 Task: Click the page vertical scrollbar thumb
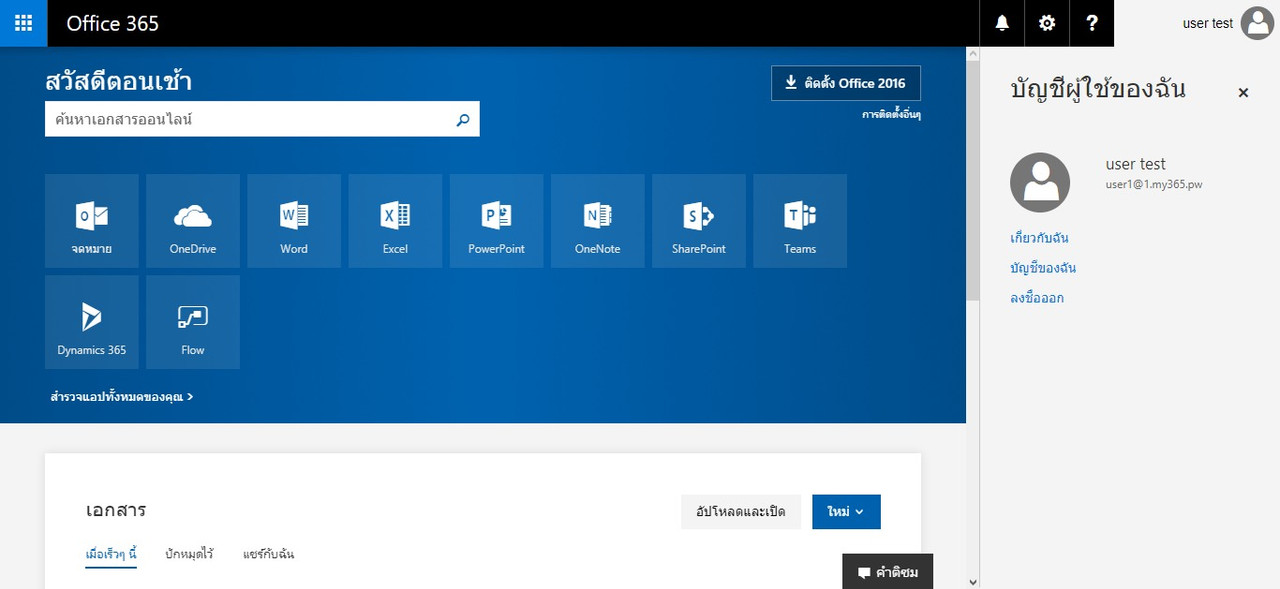(x=972, y=179)
